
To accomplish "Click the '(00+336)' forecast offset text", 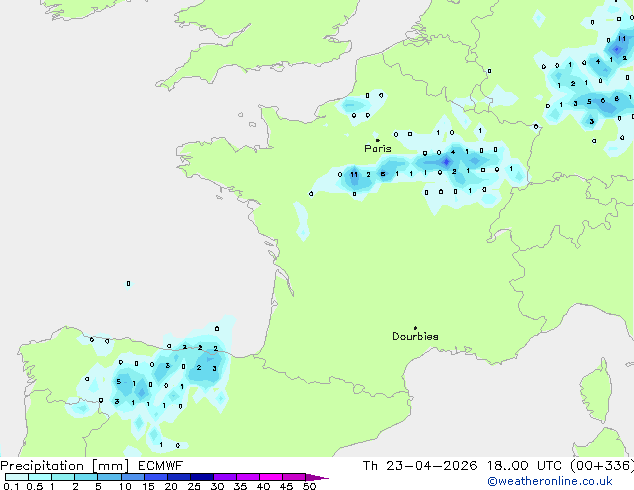I will point(602,466).
